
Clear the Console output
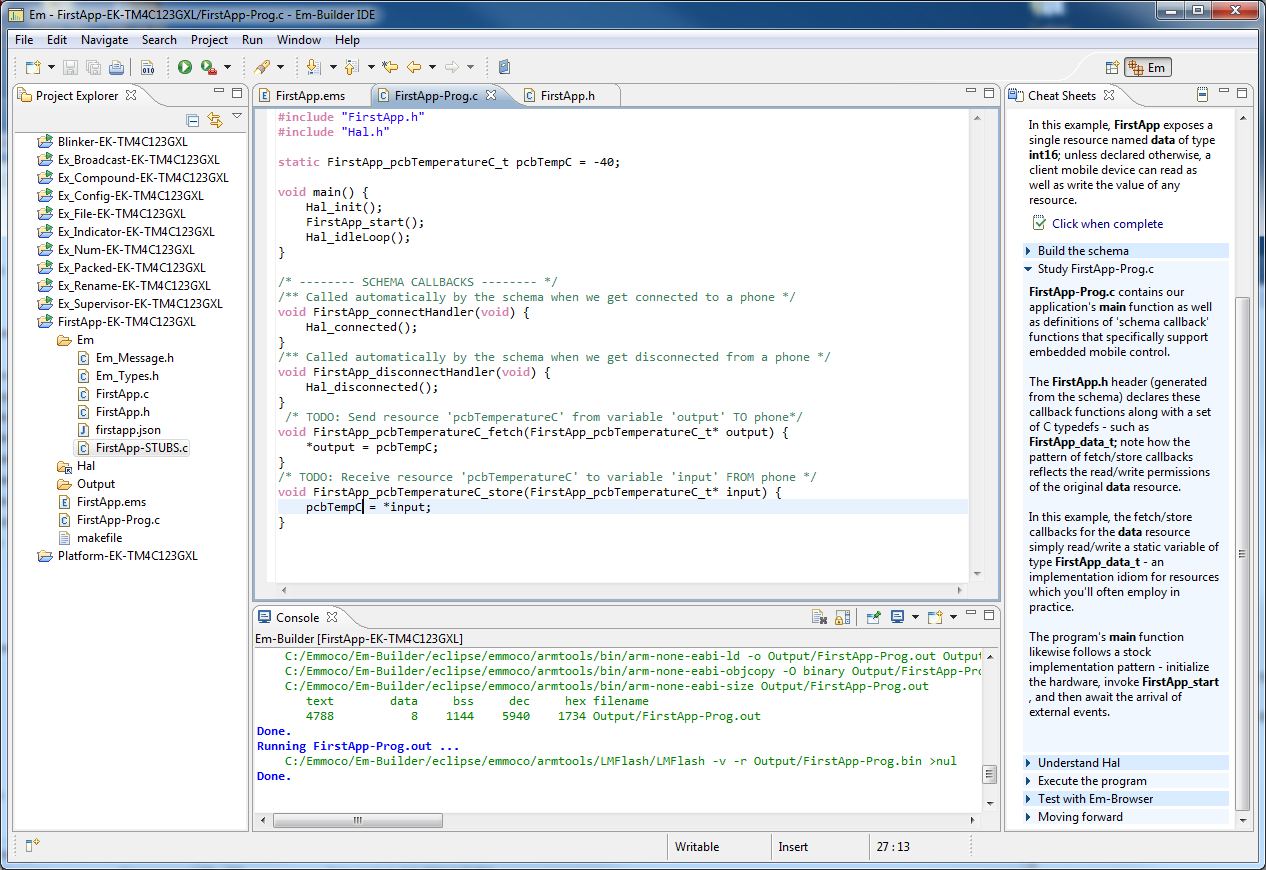click(x=820, y=617)
